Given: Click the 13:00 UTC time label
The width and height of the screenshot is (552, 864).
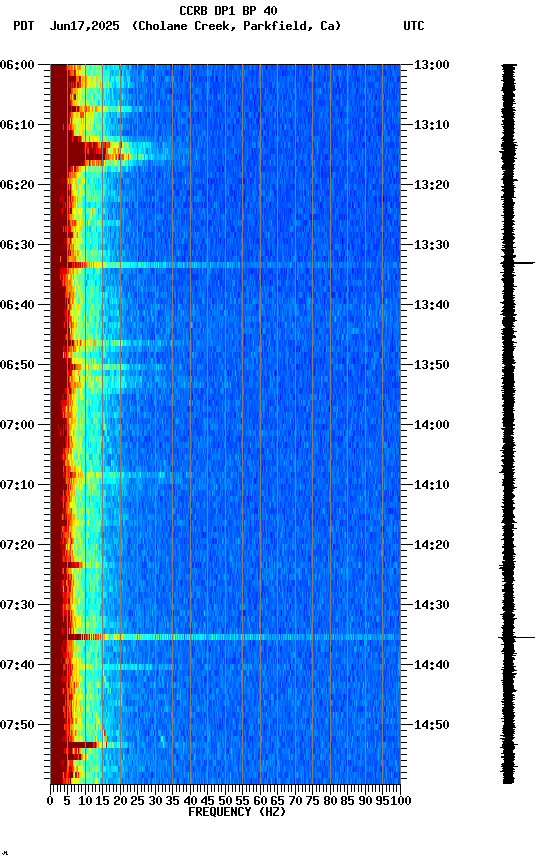Looking at the screenshot, I should pos(432,65).
